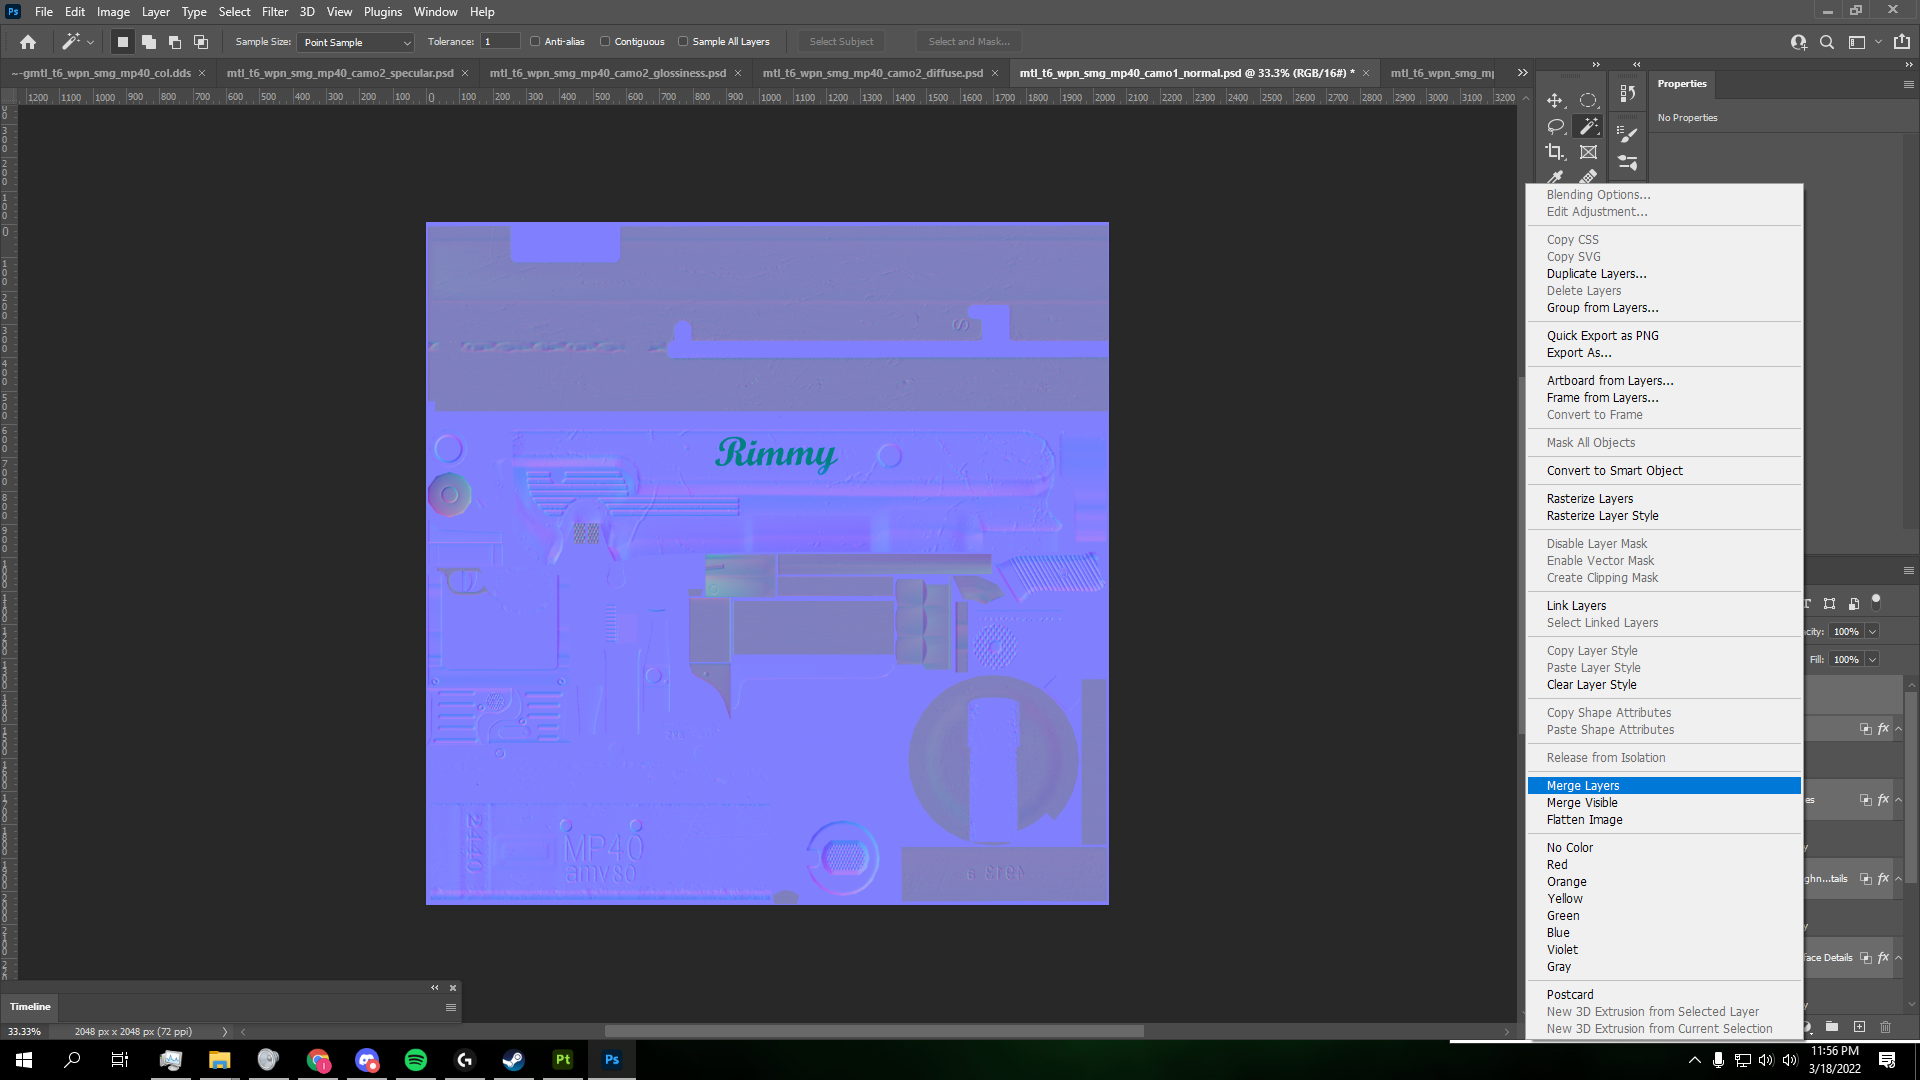Open Spotify from the taskbar
The height and width of the screenshot is (1080, 1920).
point(416,1060)
